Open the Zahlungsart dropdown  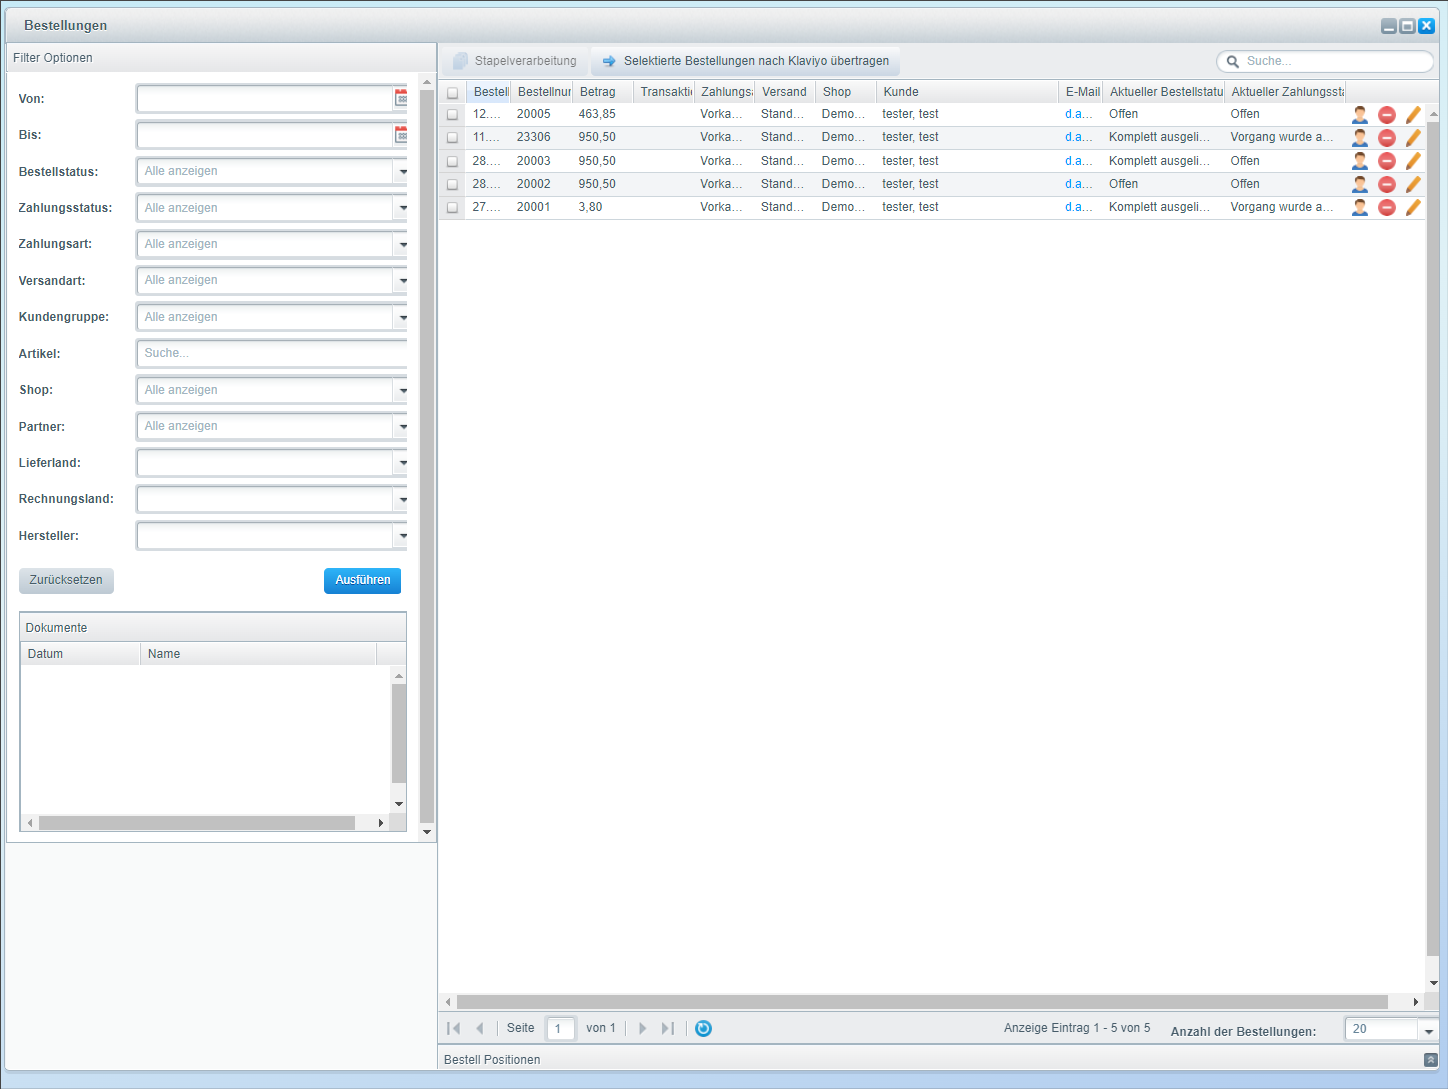coord(401,244)
